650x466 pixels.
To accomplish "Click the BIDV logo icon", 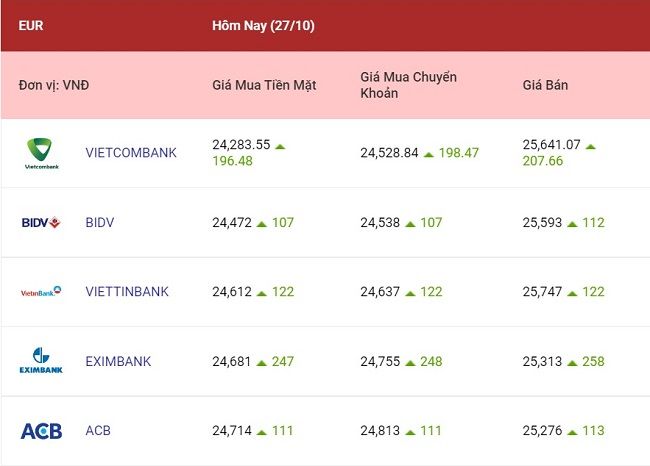I will 41,223.
